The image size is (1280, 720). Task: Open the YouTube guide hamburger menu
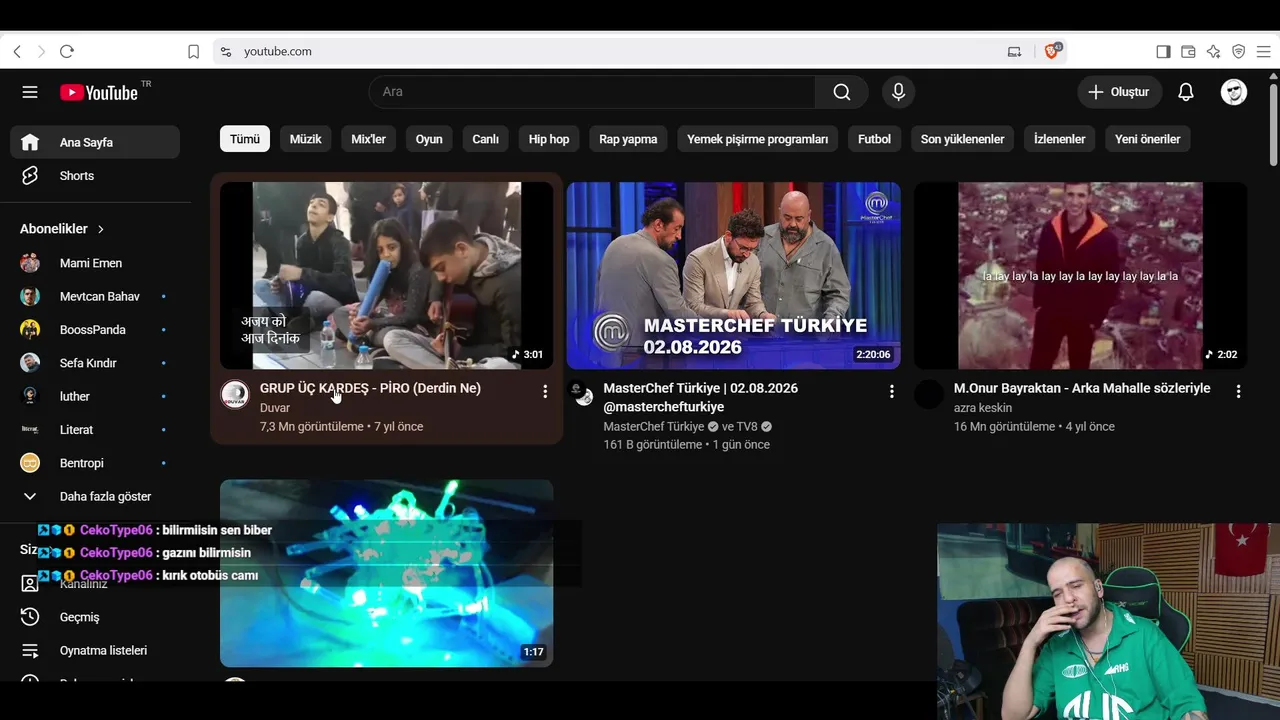(x=30, y=92)
